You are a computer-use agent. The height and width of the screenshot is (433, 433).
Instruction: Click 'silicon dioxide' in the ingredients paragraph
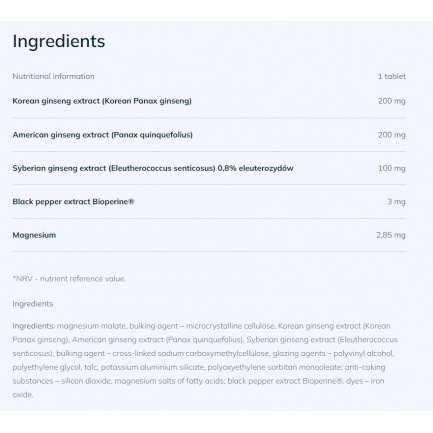tap(86, 381)
